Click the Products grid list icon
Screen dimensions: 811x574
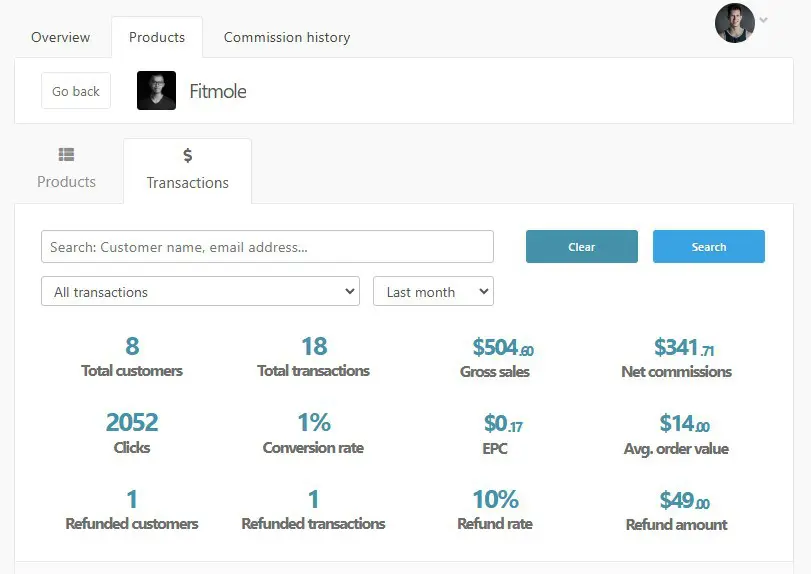pos(66,155)
